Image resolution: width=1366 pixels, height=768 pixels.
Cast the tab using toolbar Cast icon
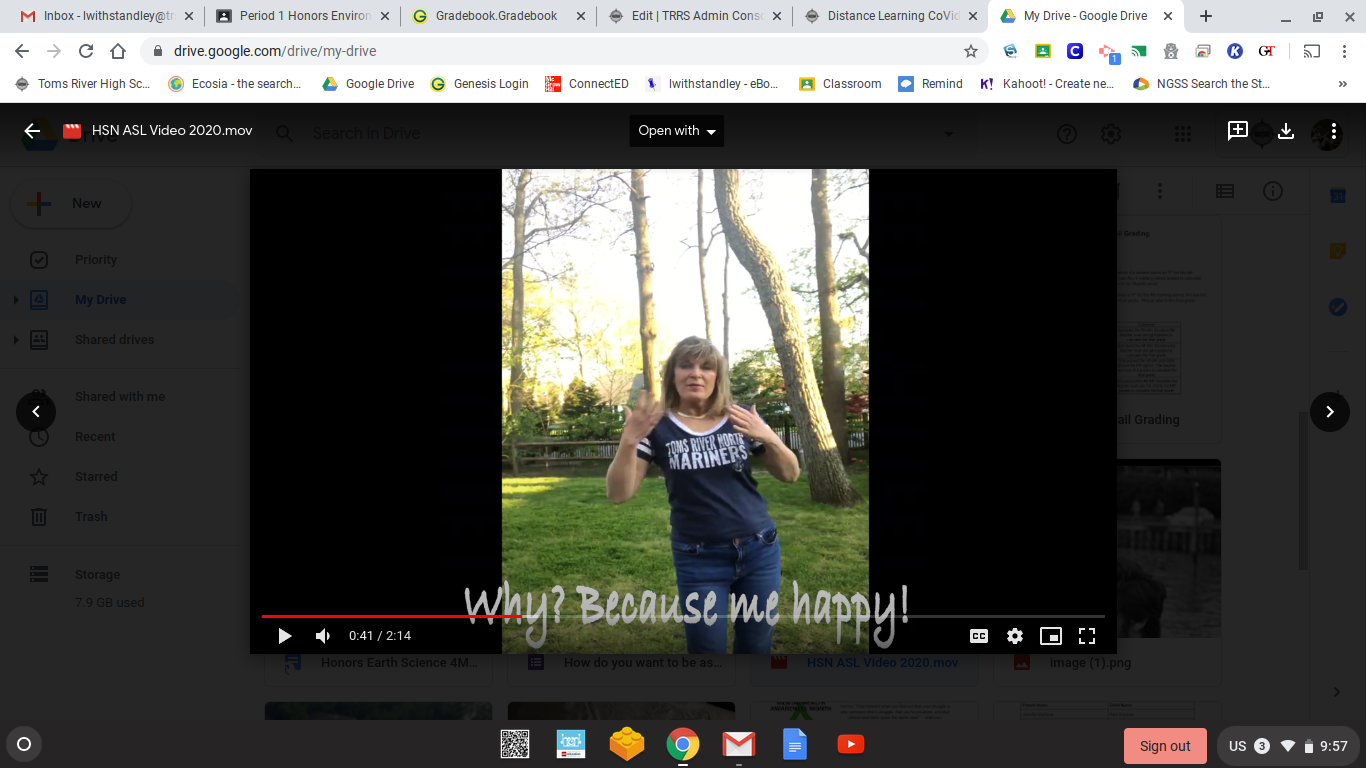(1311, 51)
